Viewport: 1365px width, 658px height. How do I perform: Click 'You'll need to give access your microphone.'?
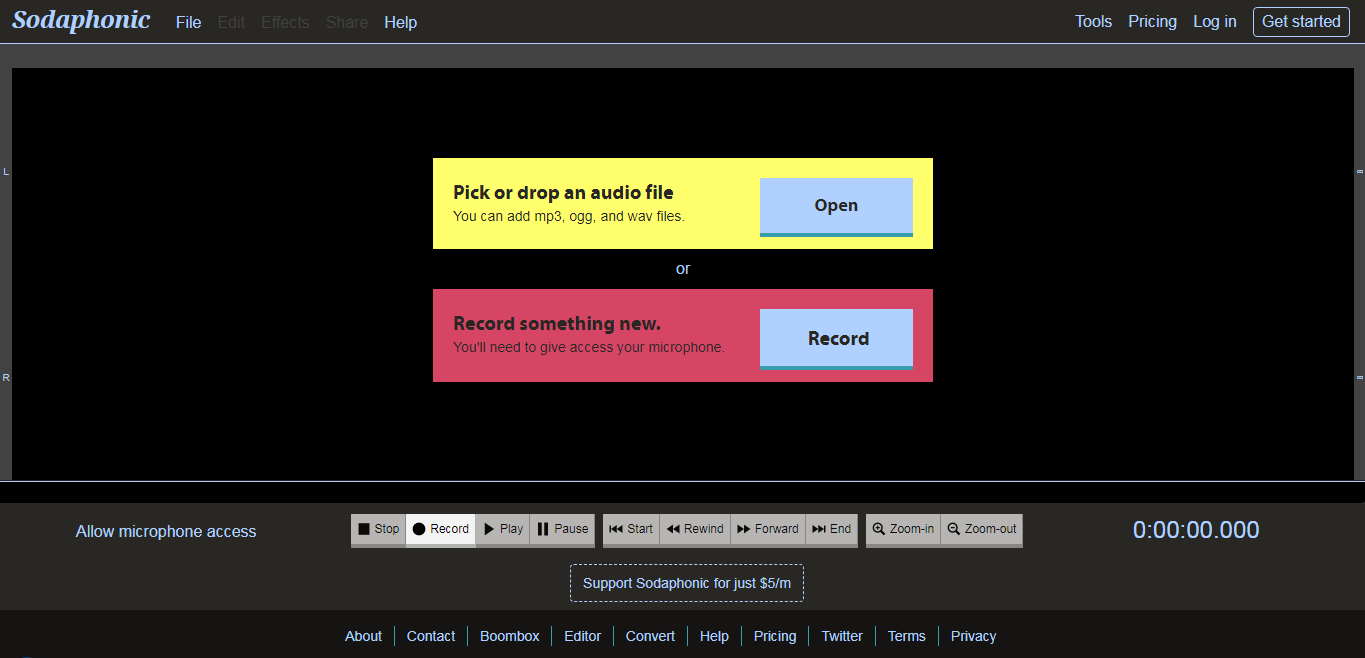[x=589, y=348]
